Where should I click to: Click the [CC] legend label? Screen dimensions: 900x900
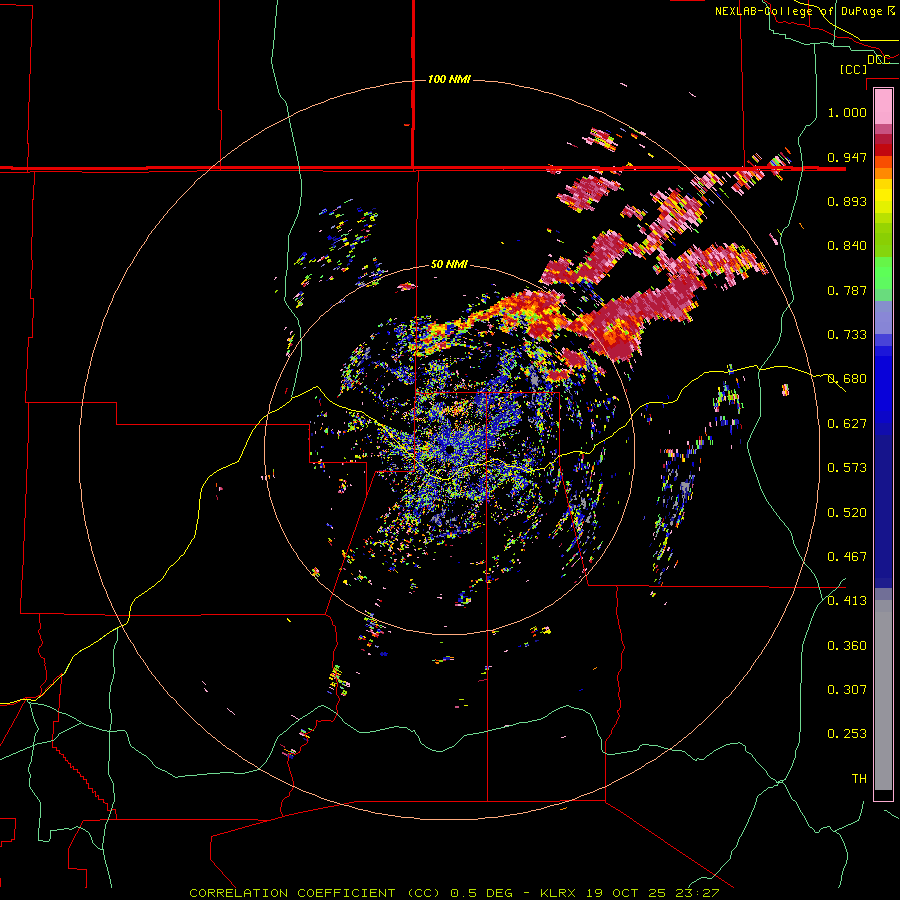(x=854, y=69)
